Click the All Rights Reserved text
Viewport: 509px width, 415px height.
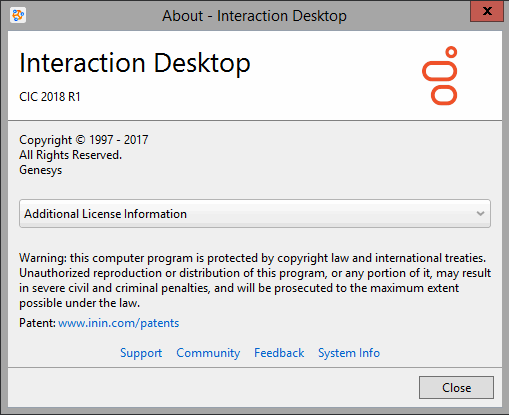point(71,155)
